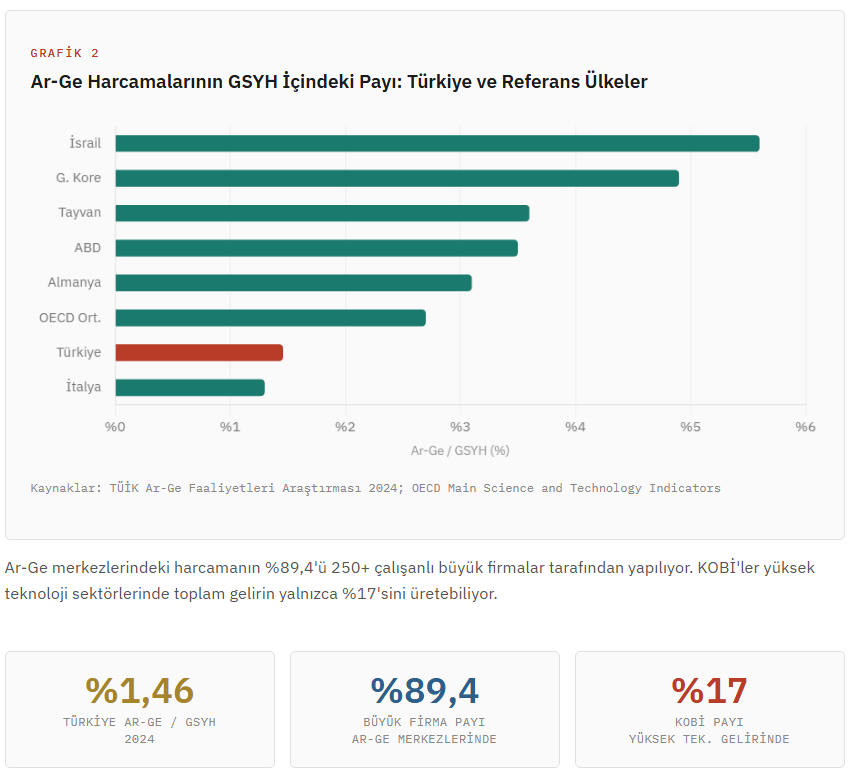Click the Almanya green bar
Image resolution: width=859 pixels, height=779 pixels.
pos(293,283)
